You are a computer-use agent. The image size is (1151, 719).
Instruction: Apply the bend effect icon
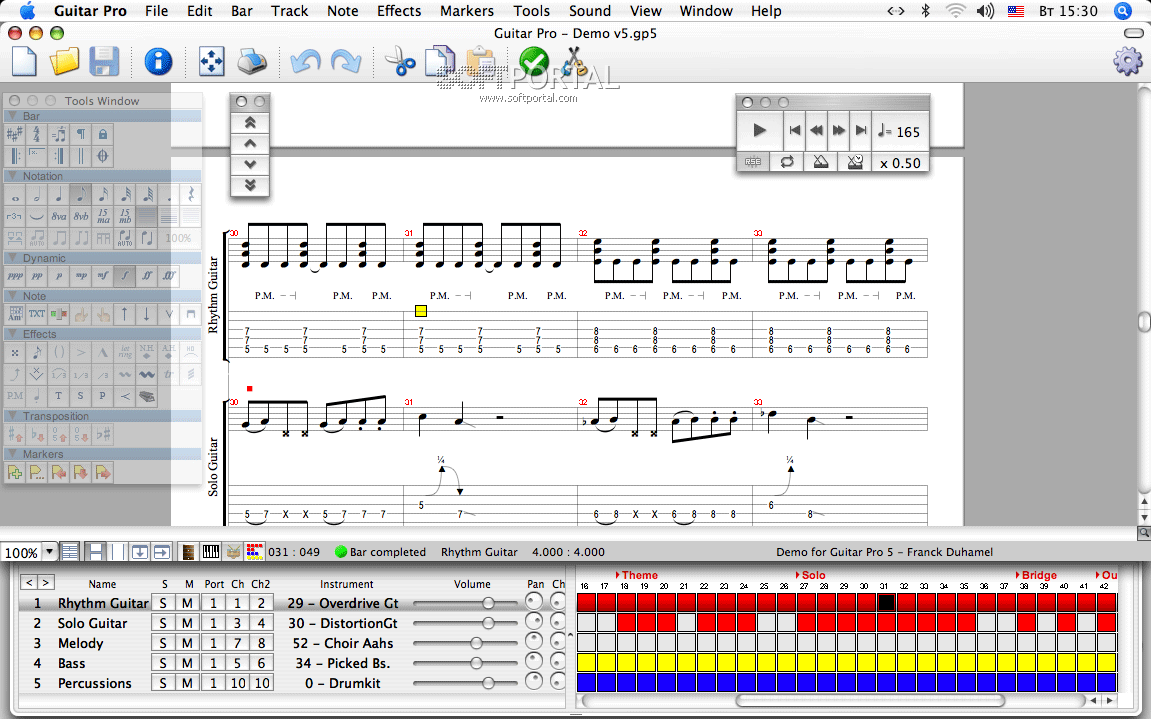[15, 375]
